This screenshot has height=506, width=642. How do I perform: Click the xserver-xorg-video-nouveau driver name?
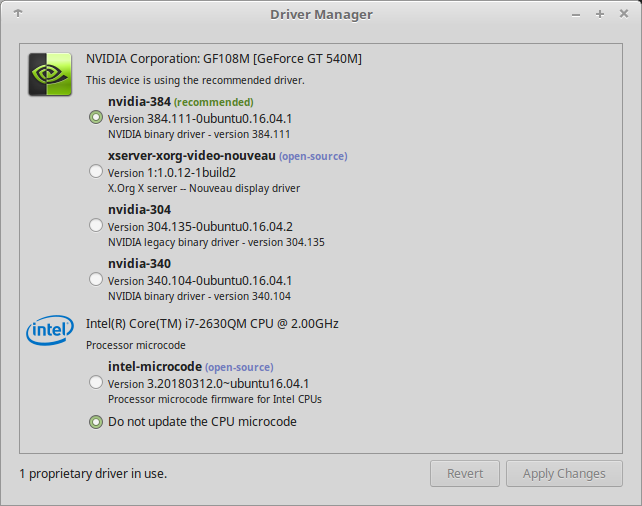coord(192,156)
